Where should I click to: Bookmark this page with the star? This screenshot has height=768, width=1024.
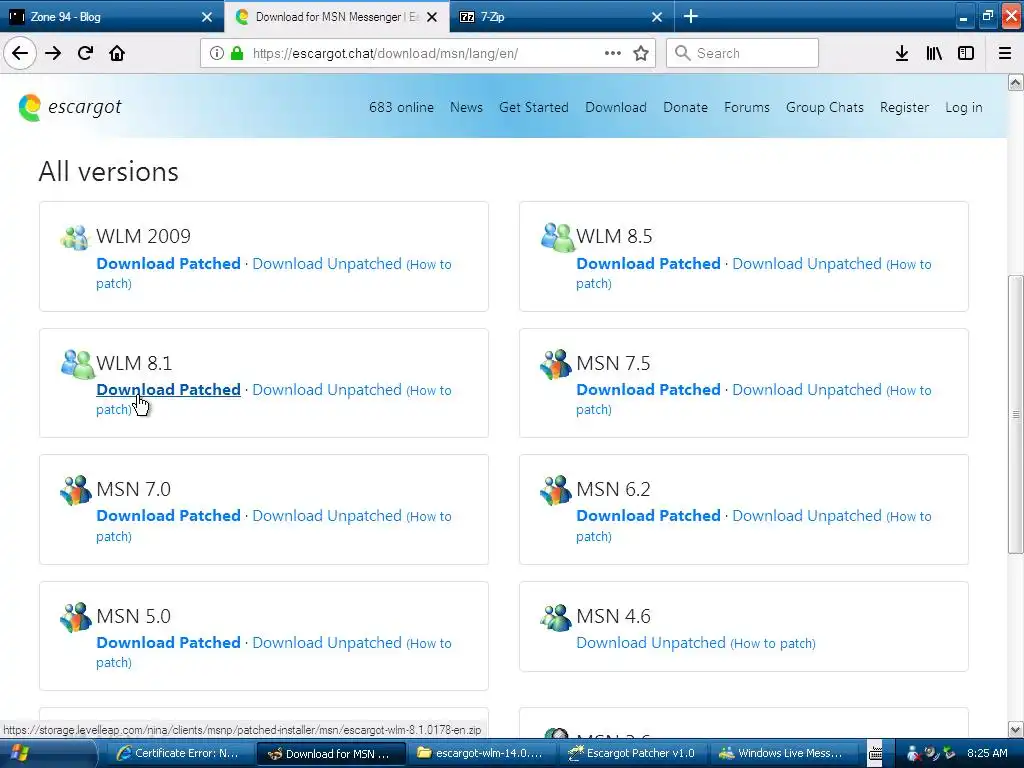(x=641, y=54)
